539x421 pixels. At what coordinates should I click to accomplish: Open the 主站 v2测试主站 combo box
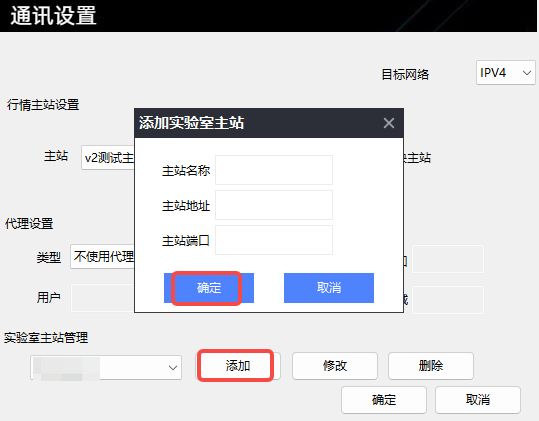pyautogui.click(x=108, y=157)
